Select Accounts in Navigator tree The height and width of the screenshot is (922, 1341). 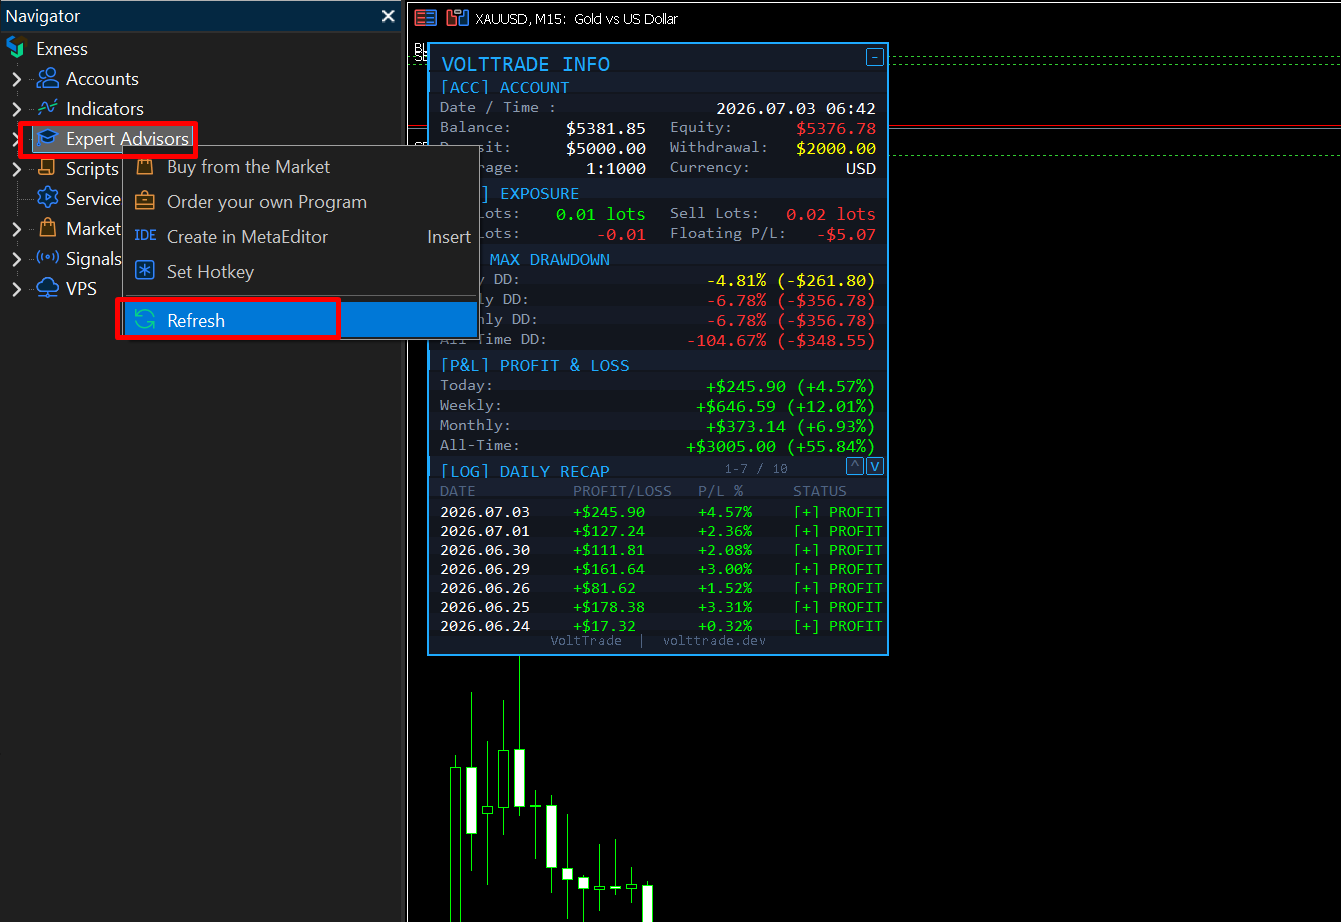coord(102,78)
